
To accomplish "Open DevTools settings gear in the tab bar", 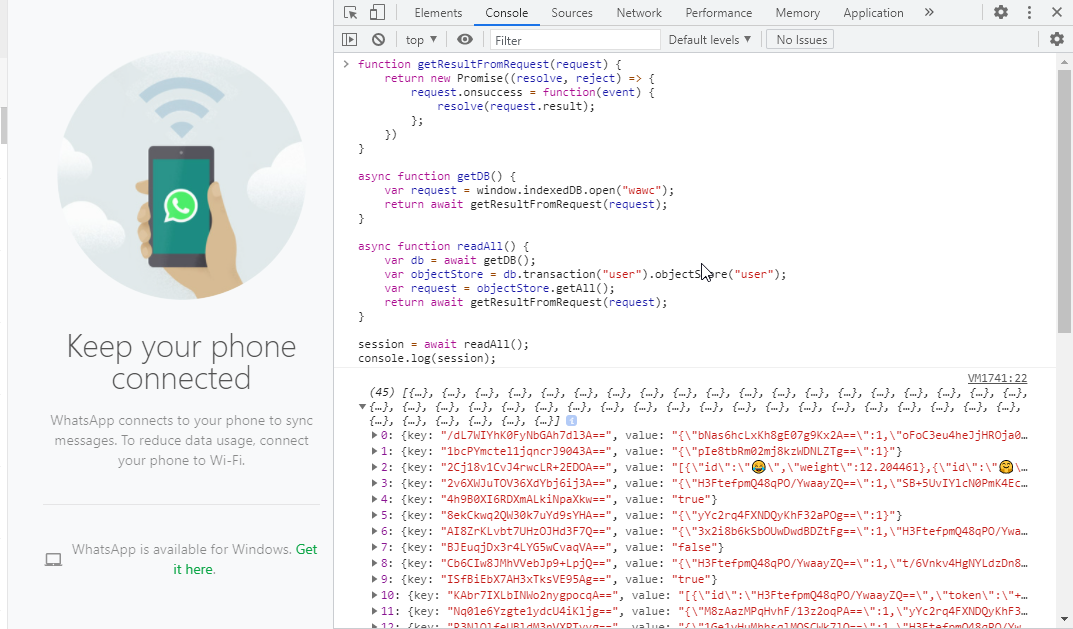I will coord(1000,12).
